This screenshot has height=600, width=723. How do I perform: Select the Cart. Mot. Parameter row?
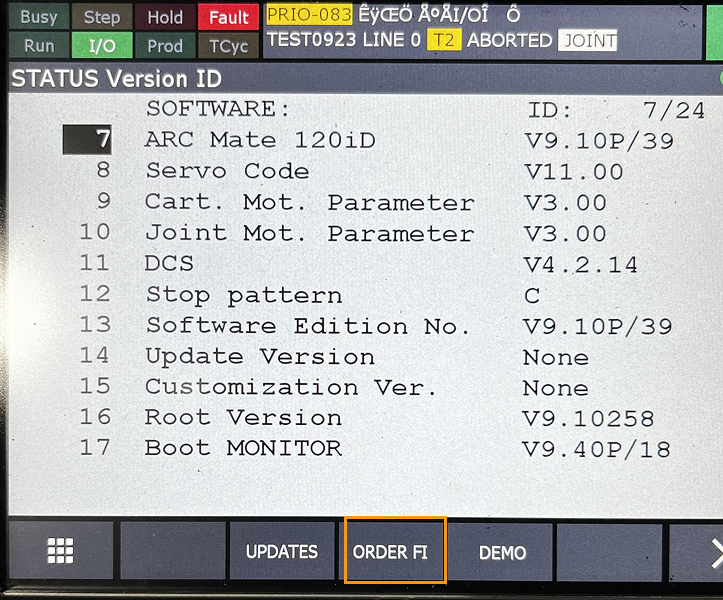(x=350, y=202)
